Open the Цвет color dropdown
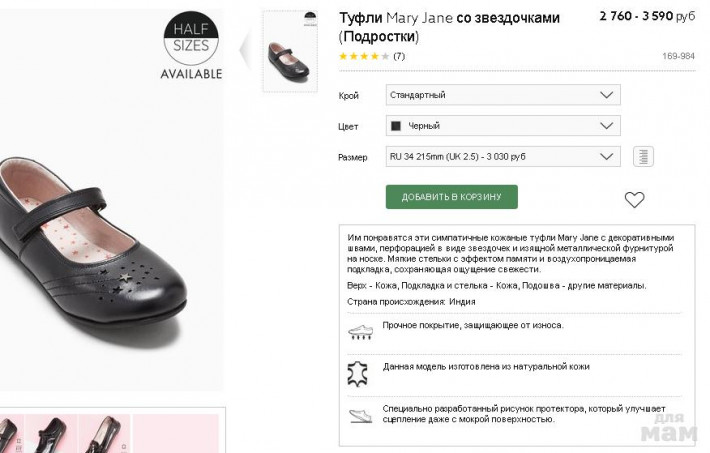The width and height of the screenshot is (710, 453). pos(503,126)
